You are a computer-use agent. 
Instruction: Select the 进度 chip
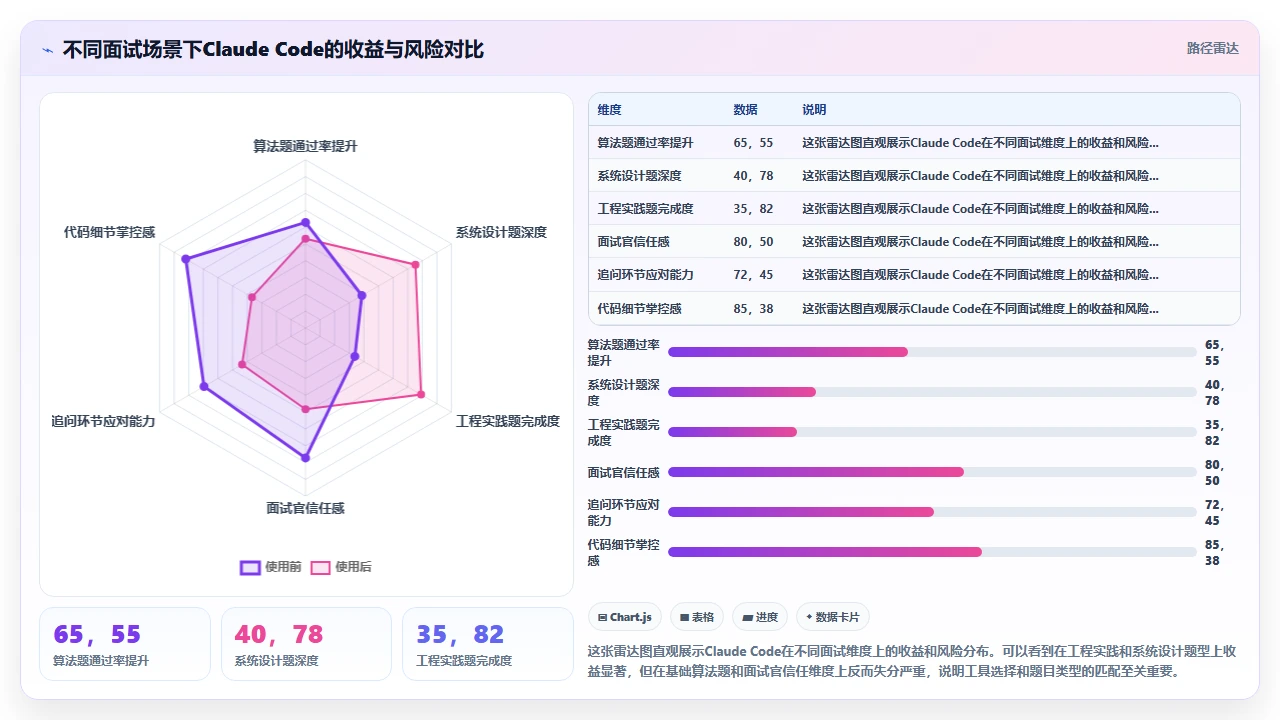pos(760,617)
